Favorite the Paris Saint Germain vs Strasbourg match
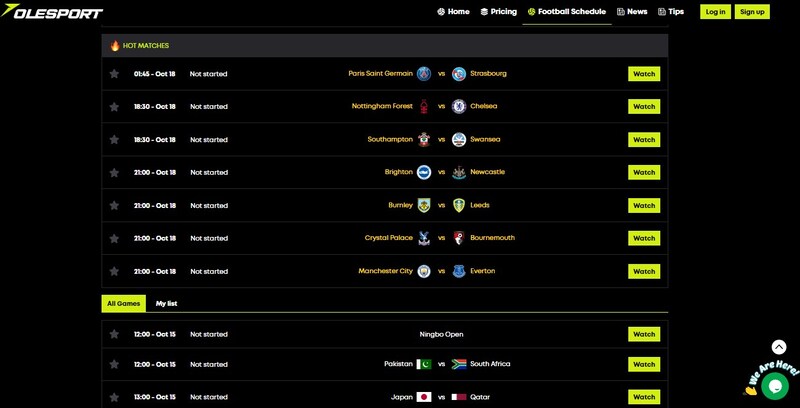The width and height of the screenshot is (800, 408). 114,74
